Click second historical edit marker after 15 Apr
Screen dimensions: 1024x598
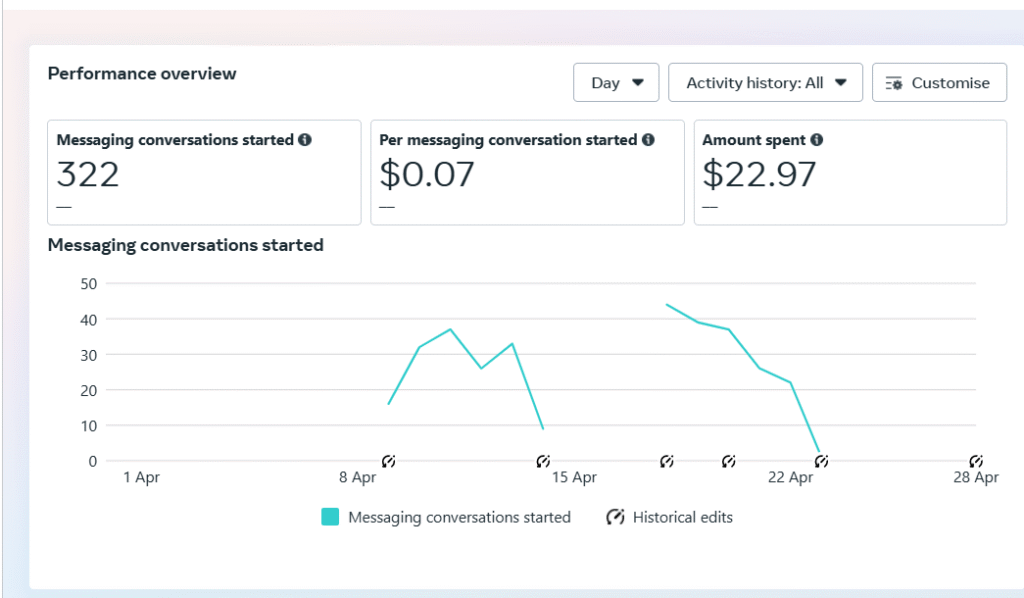[x=729, y=461]
